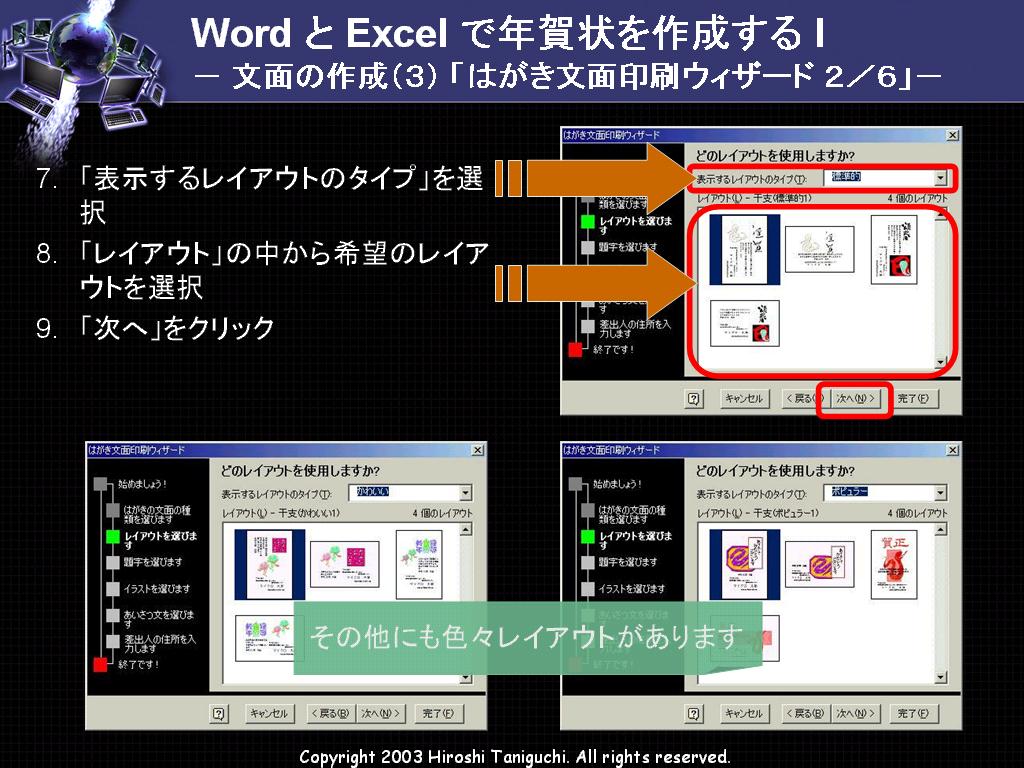The height and width of the screenshot is (768, 1024).
Task: Click the red 終了です! step marker in かわいい wizard
Action: point(100,664)
